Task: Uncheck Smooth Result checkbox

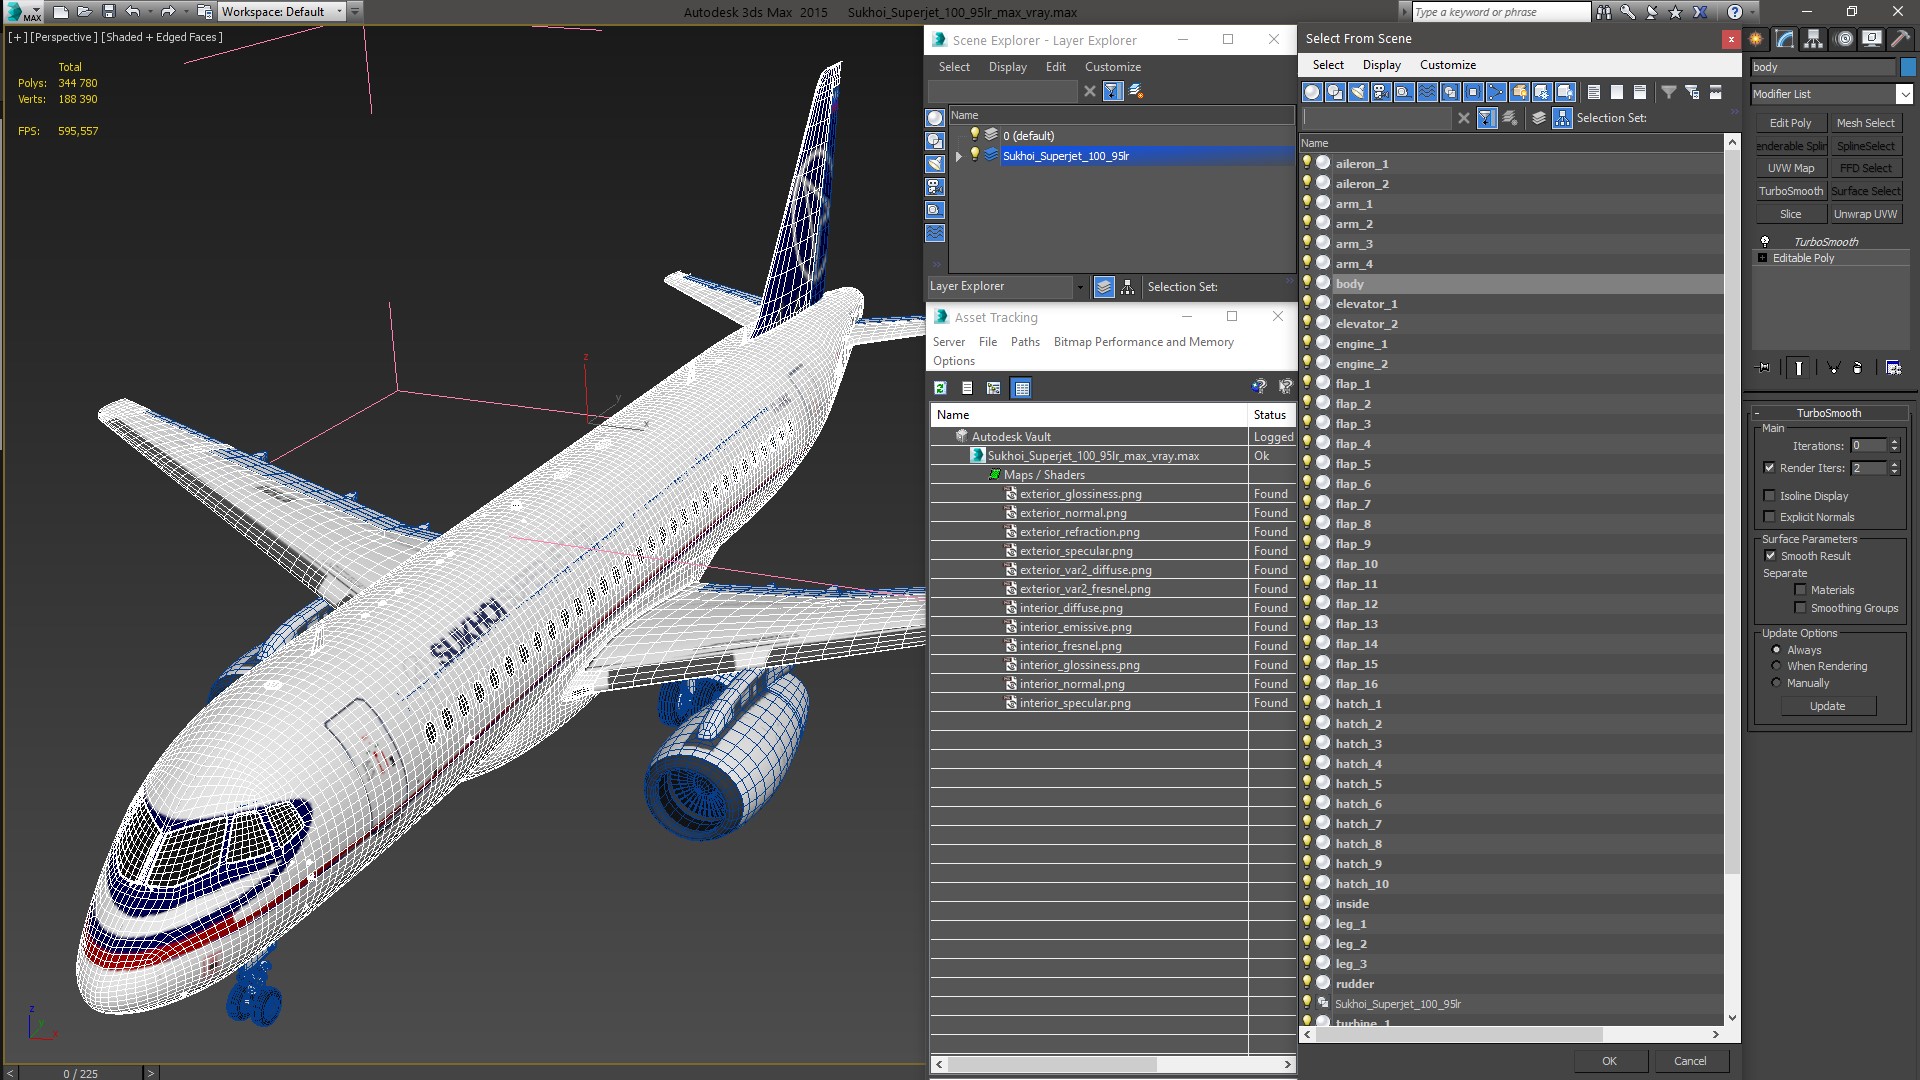Action: 1770,556
